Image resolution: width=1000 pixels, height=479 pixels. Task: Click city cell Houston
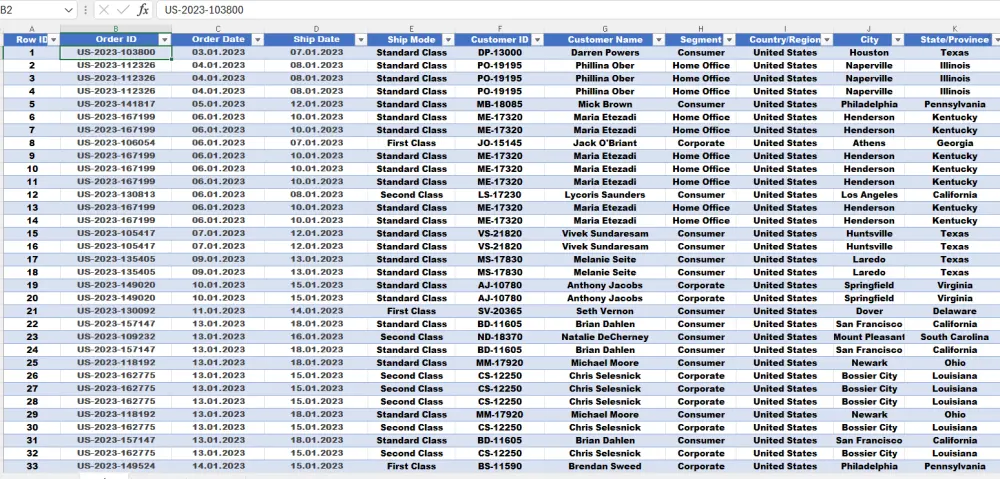tap(869, 52)
